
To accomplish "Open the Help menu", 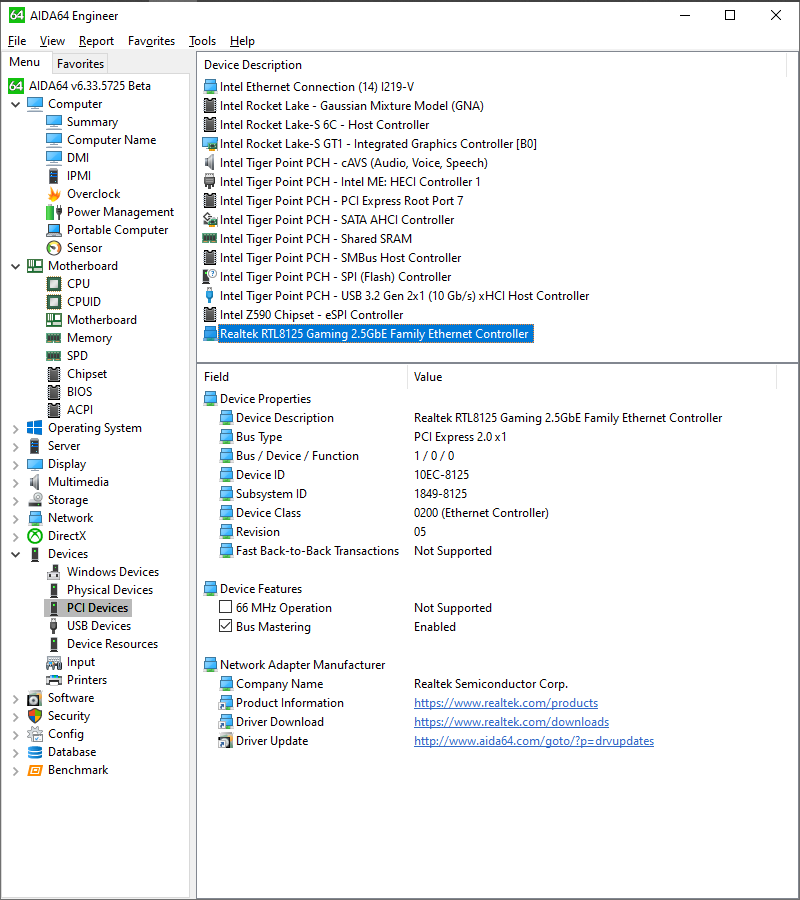I will tap(242, 41).
